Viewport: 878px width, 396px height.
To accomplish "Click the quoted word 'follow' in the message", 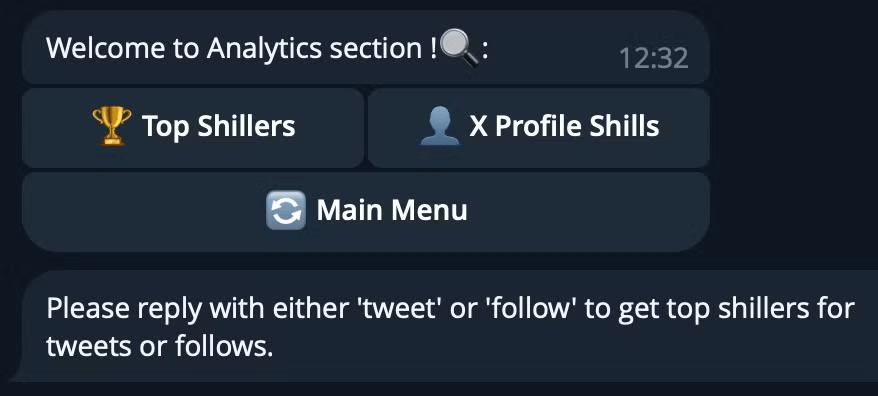I will (530, 308).
